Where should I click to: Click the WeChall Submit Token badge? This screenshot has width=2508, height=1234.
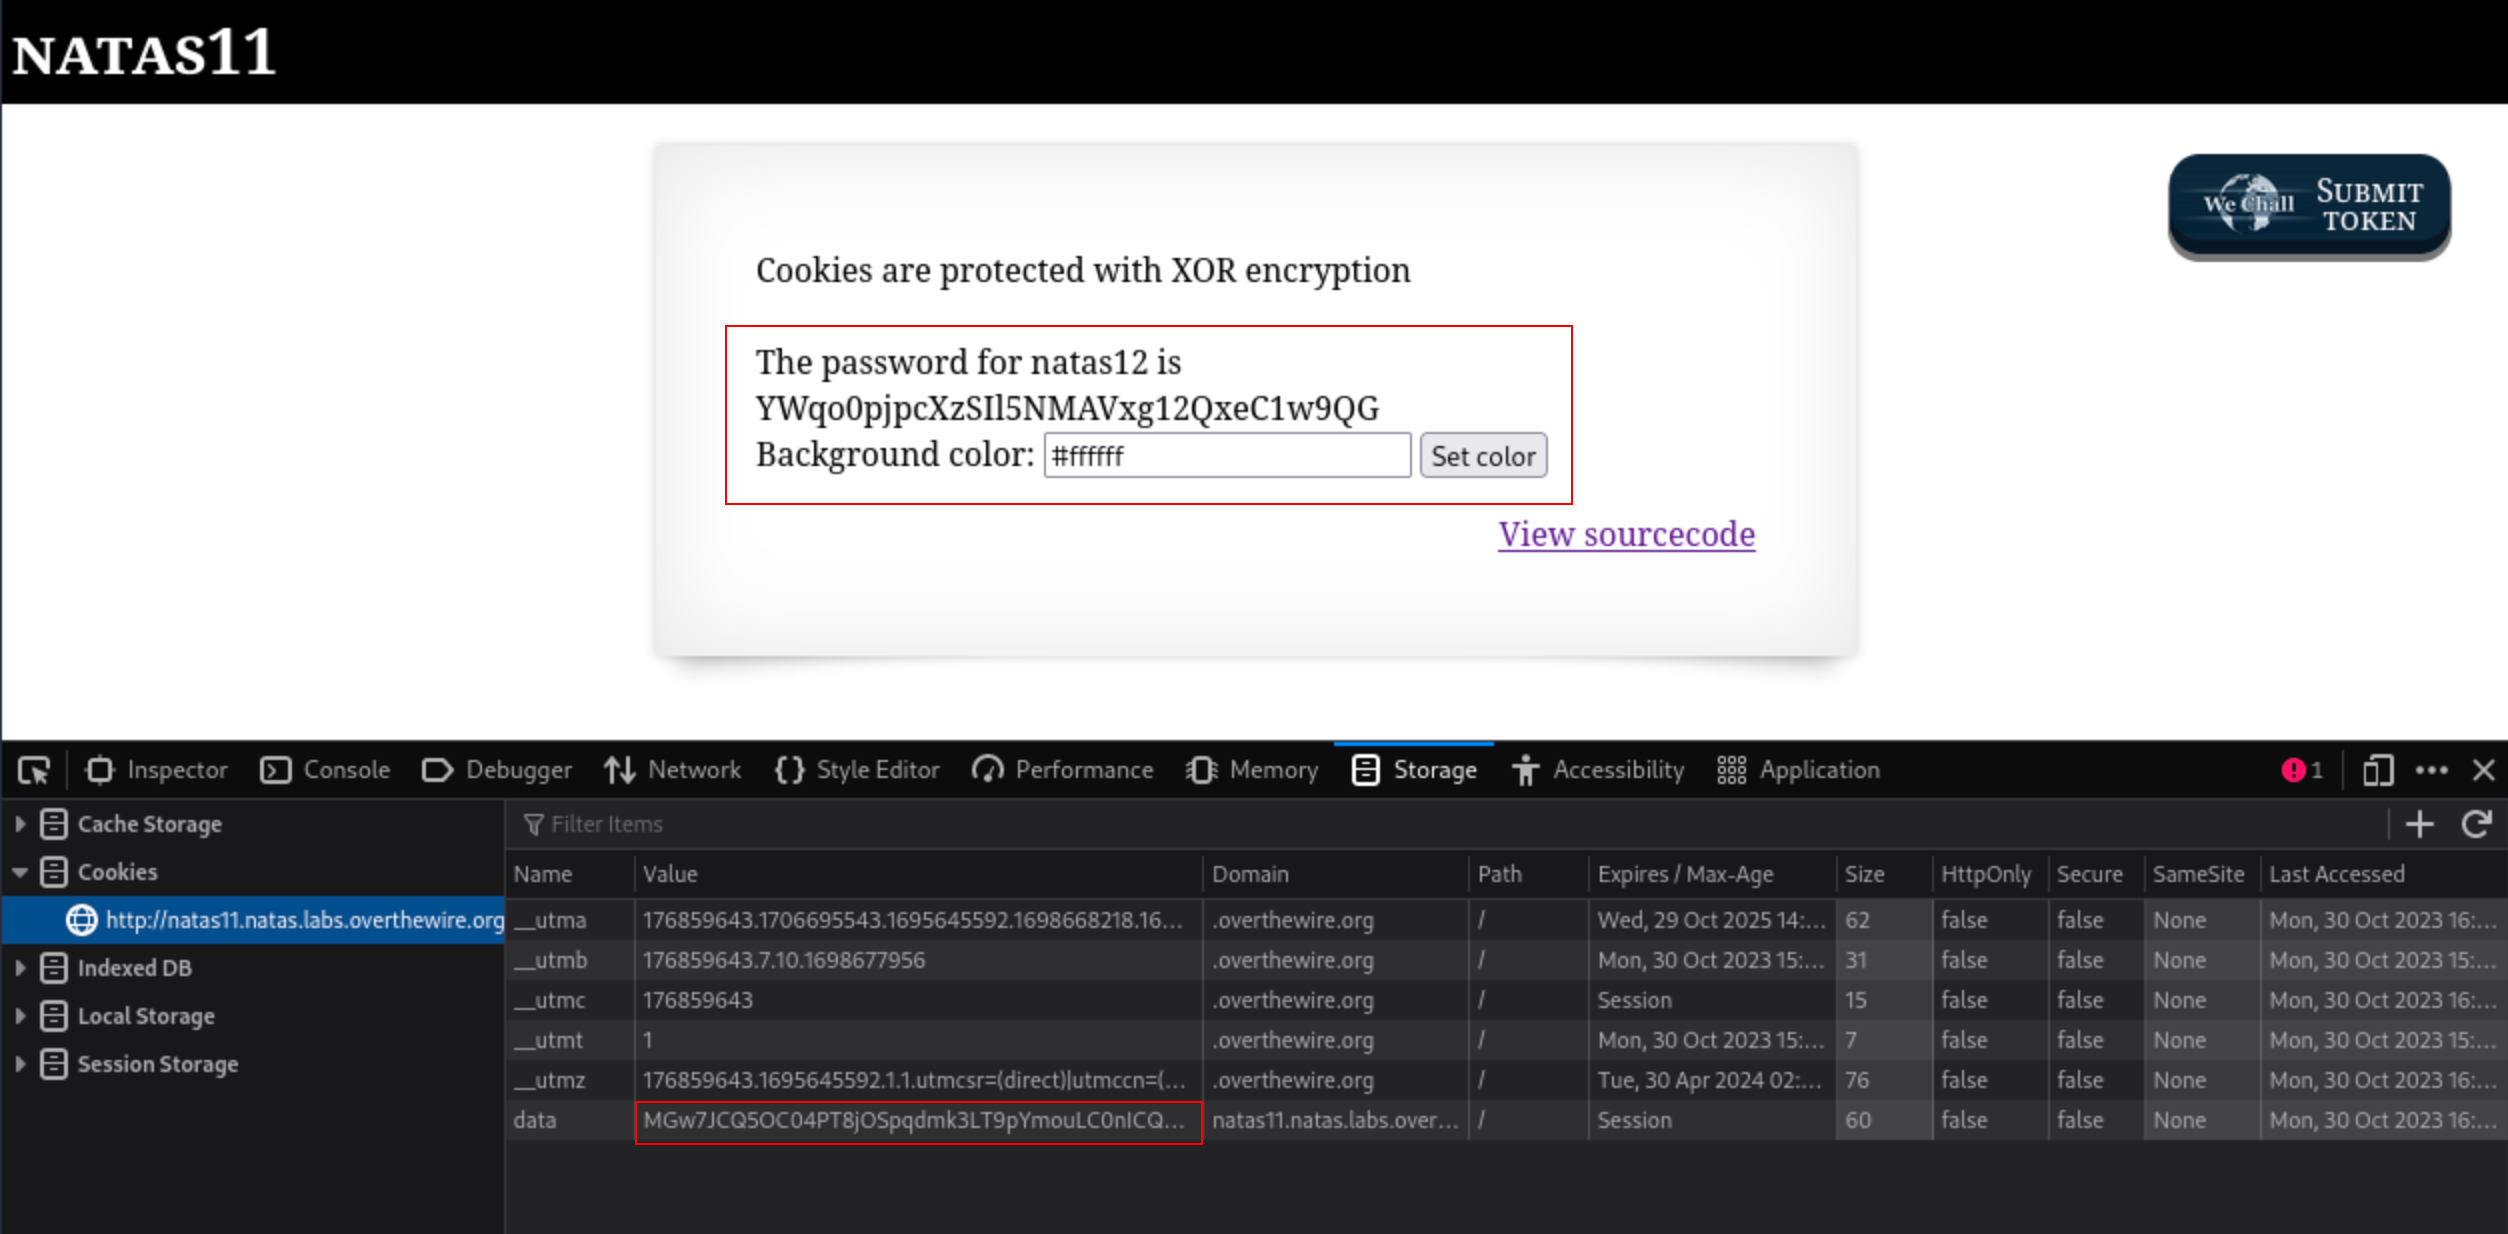[2308, 206]
